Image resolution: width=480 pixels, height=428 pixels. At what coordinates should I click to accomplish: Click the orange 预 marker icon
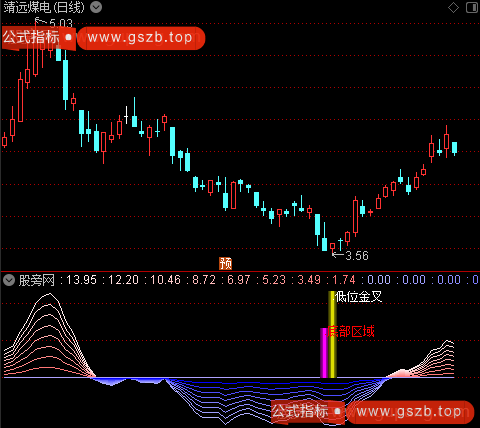point(226,264)
